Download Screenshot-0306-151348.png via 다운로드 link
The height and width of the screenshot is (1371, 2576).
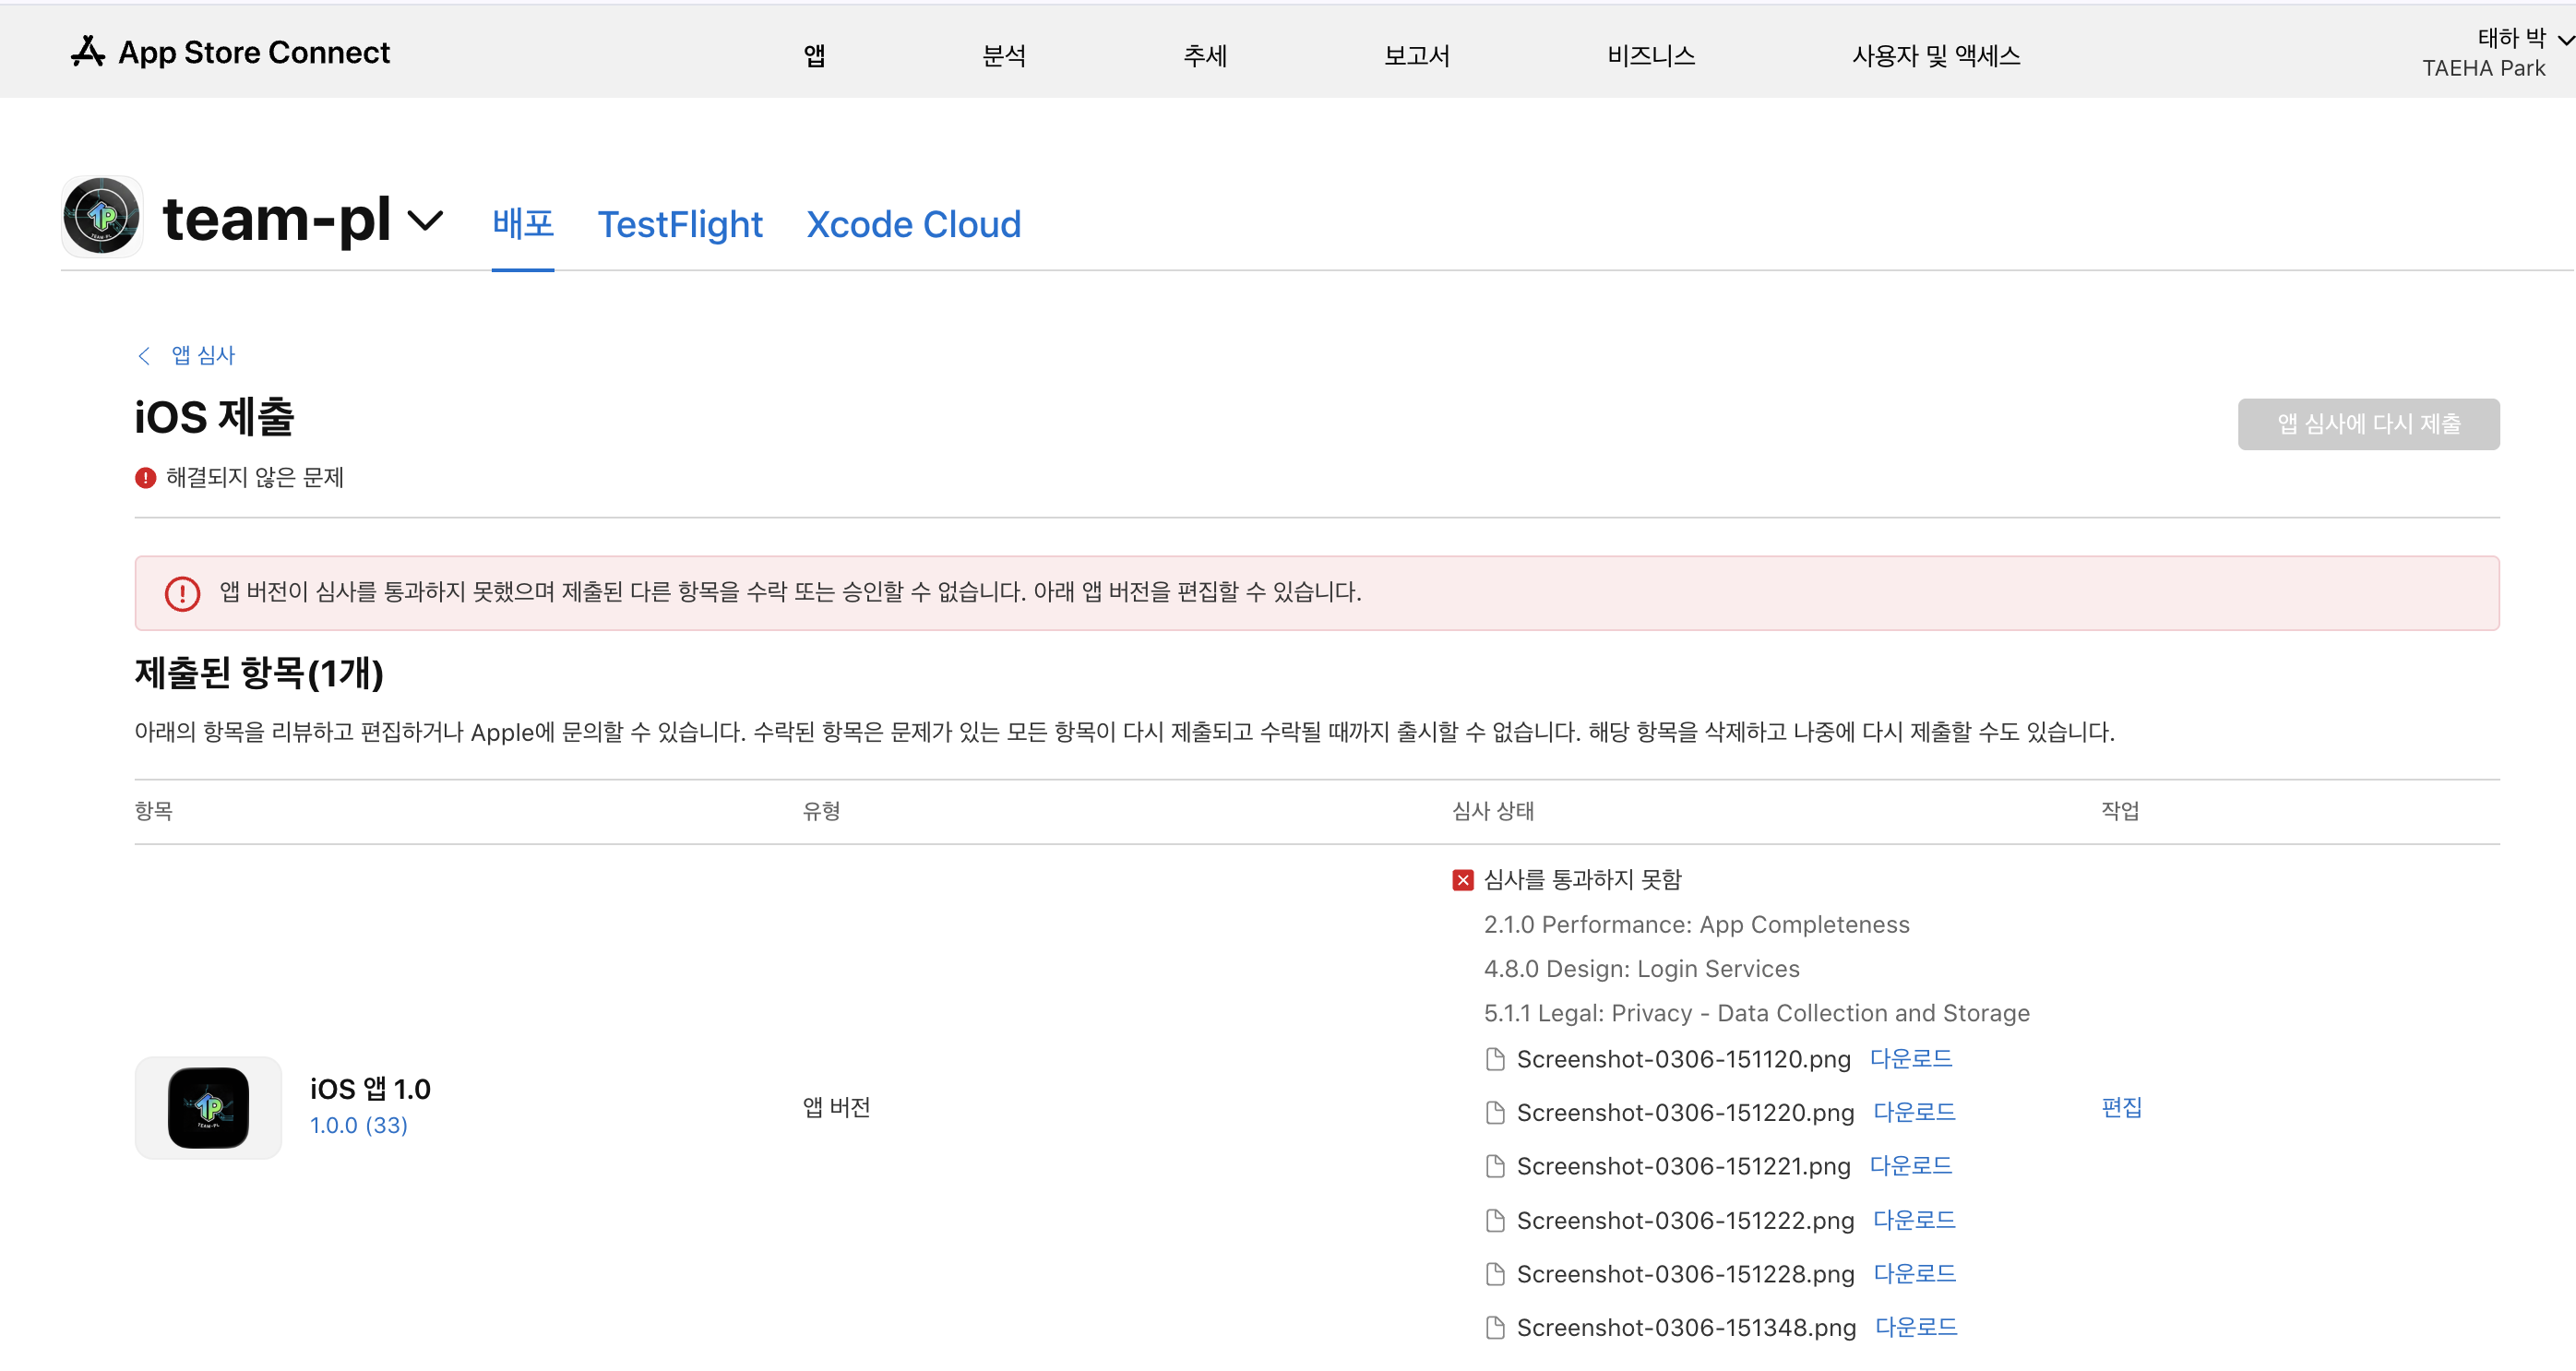click(x=1915, y=1327)
